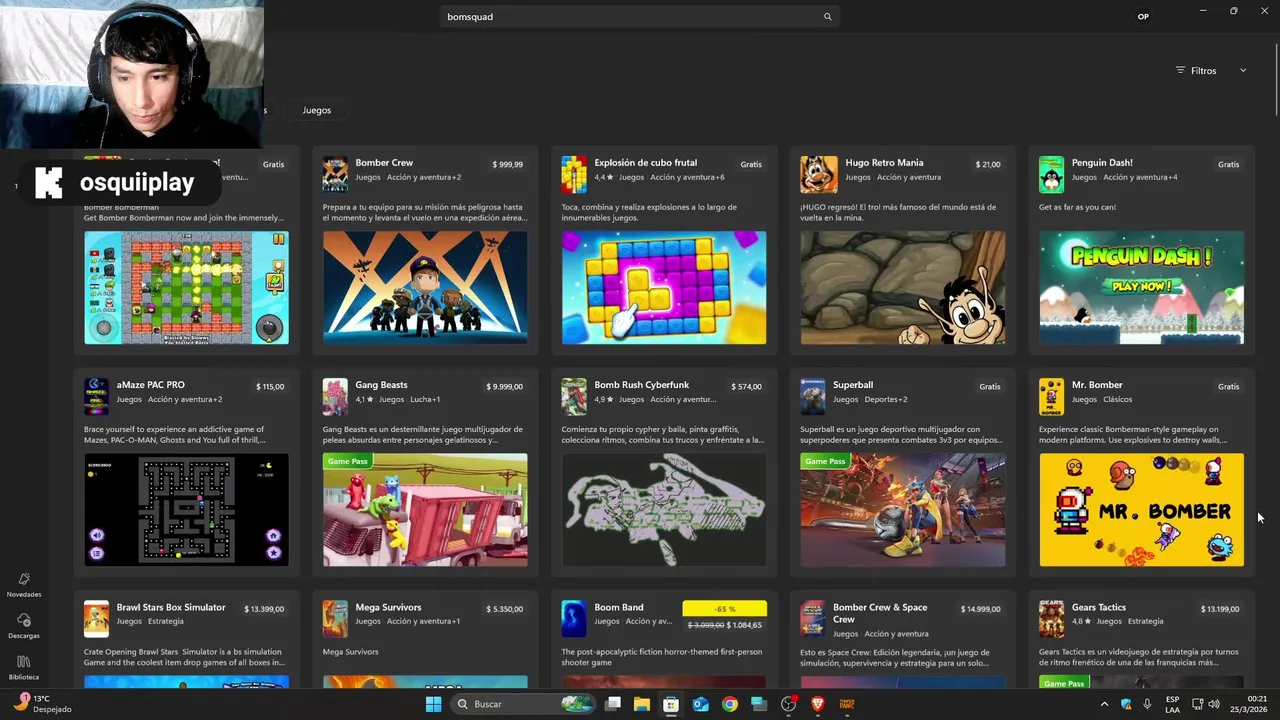1280x720 pixels.
Task: Open the colorful cube puzzle thumbnail
Action: 664,288
